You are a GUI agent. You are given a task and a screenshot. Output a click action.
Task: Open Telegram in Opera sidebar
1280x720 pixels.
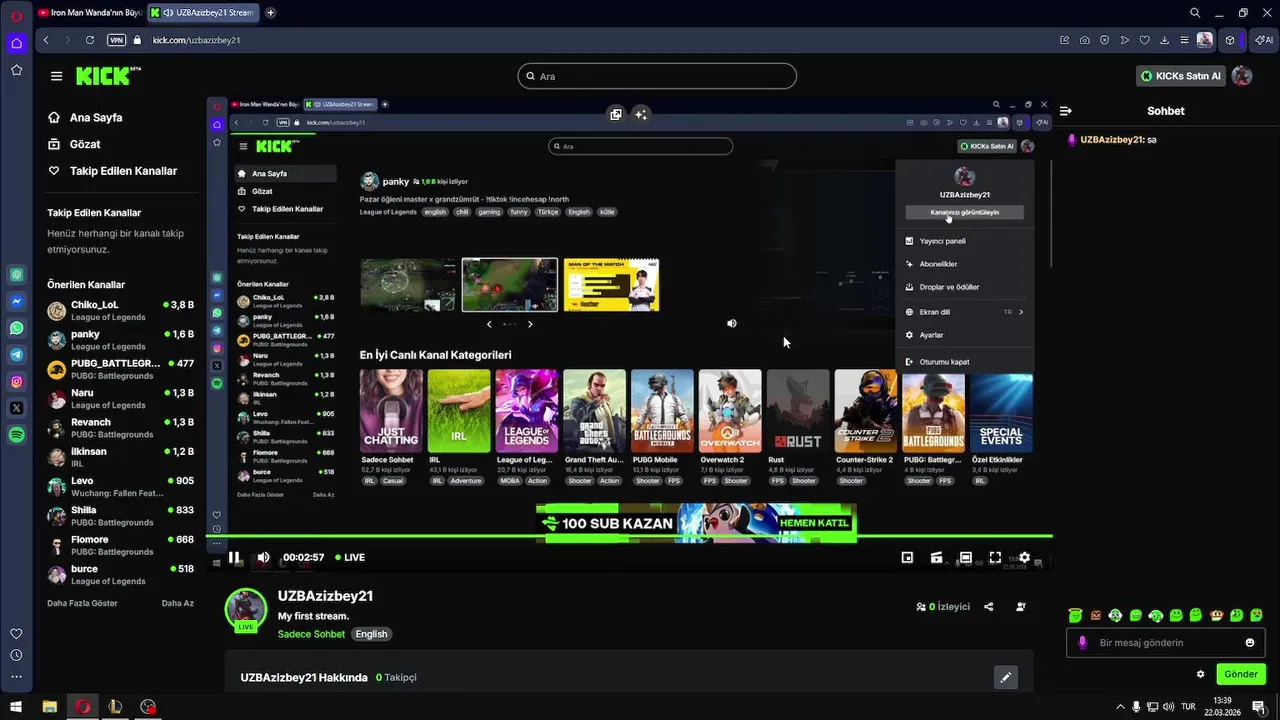pyautogui.click(x=16, y=354)
